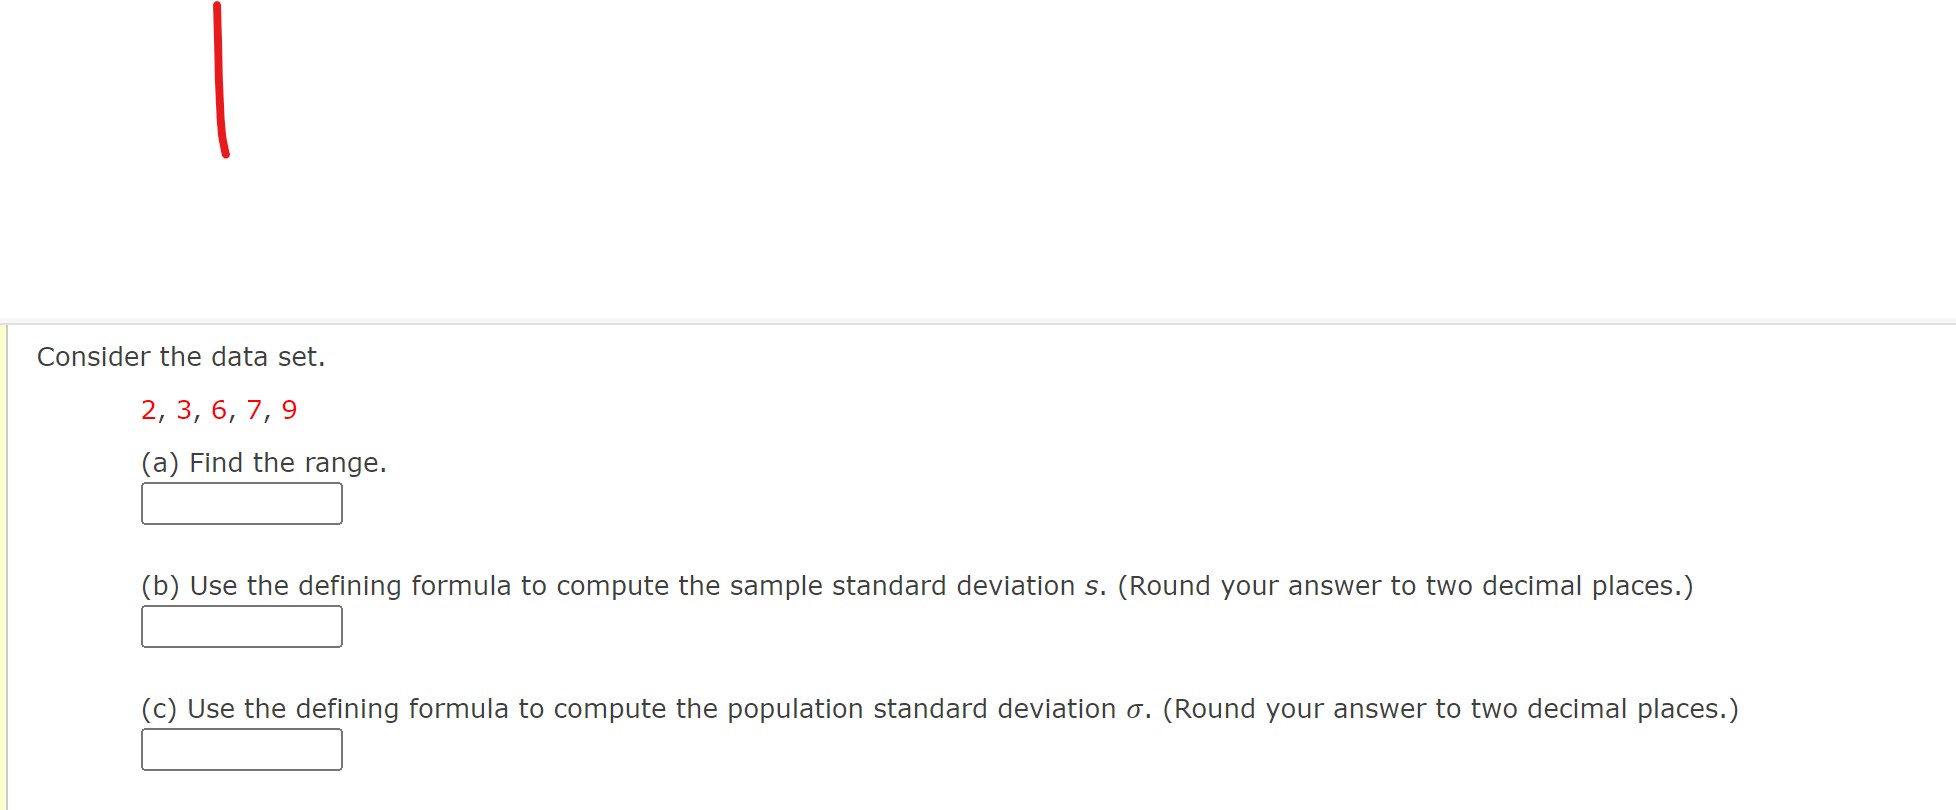Click inside the empty range answer field
1956x810 pixels.
(241, 503)
